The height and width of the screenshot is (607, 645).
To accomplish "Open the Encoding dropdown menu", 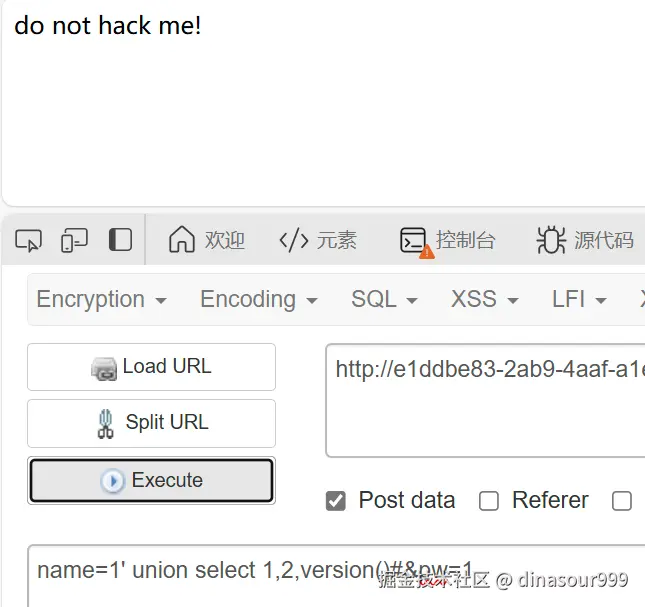I will [259, 299].
